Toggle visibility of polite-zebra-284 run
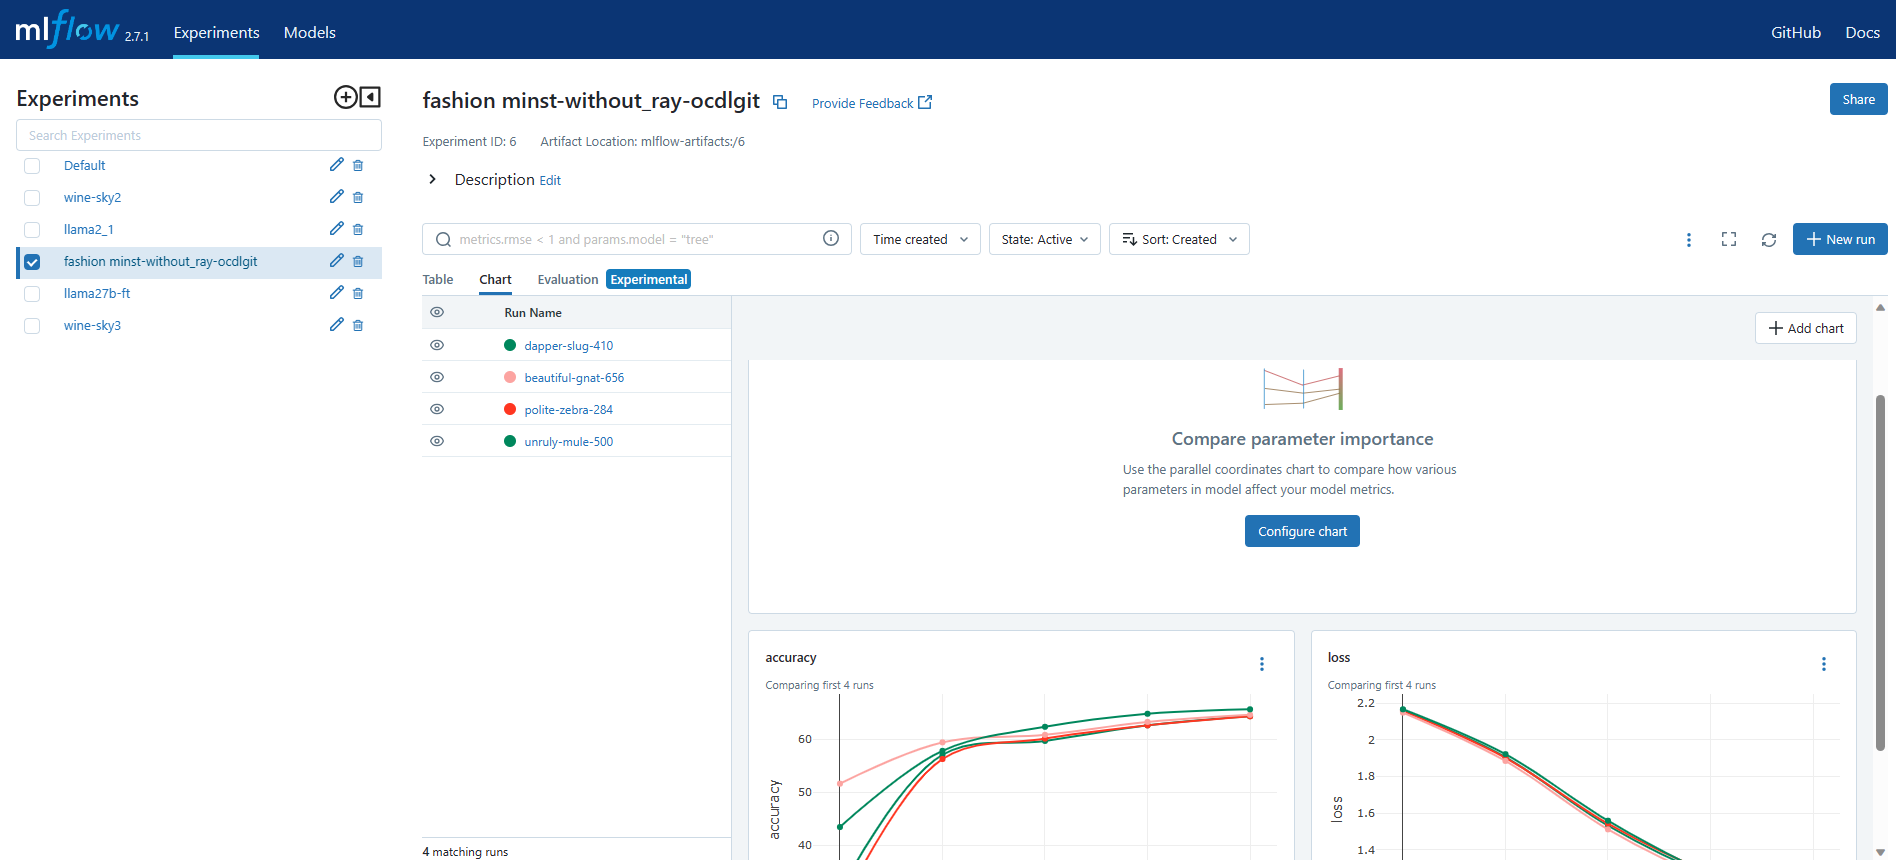1896x860 pixels. tap(437, 409)
